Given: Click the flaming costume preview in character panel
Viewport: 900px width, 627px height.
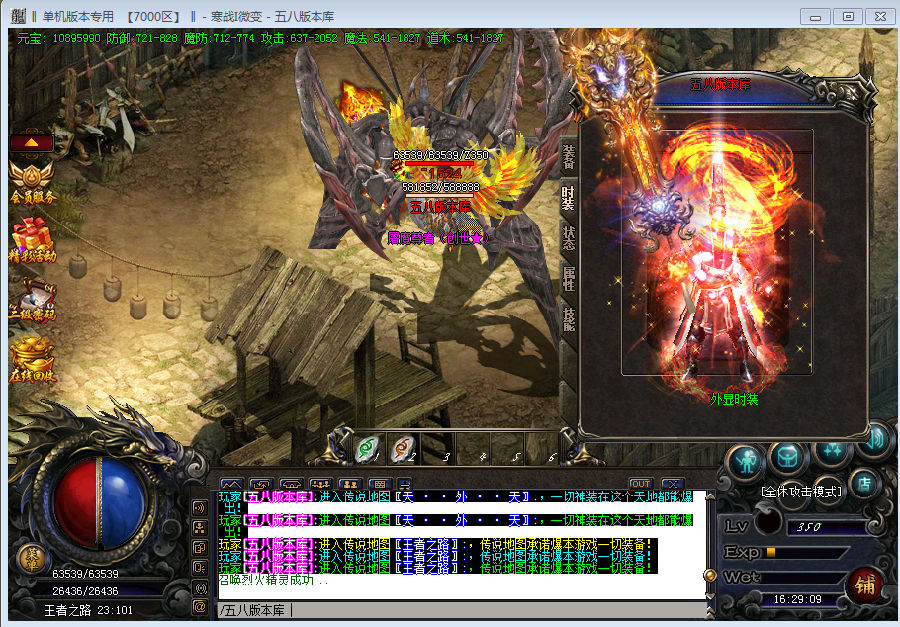Looking at the screenshot, I should tap(717, 253).
